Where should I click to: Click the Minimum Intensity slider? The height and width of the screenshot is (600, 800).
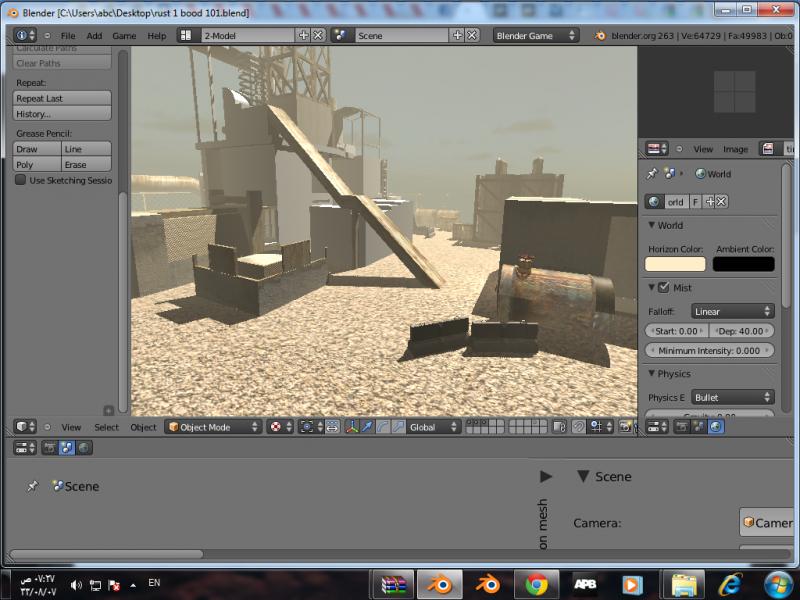coord(710,351)
